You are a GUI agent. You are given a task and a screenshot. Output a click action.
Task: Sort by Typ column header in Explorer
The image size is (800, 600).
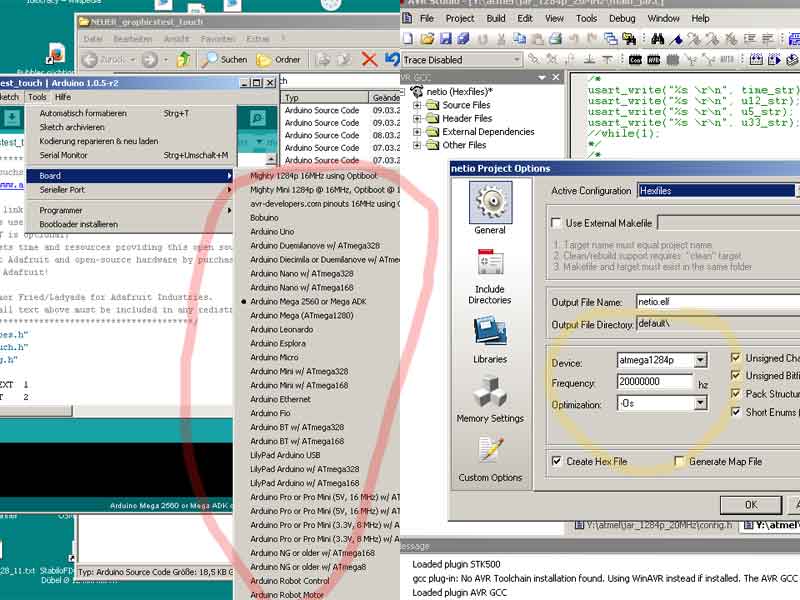(x=324, y=97)
